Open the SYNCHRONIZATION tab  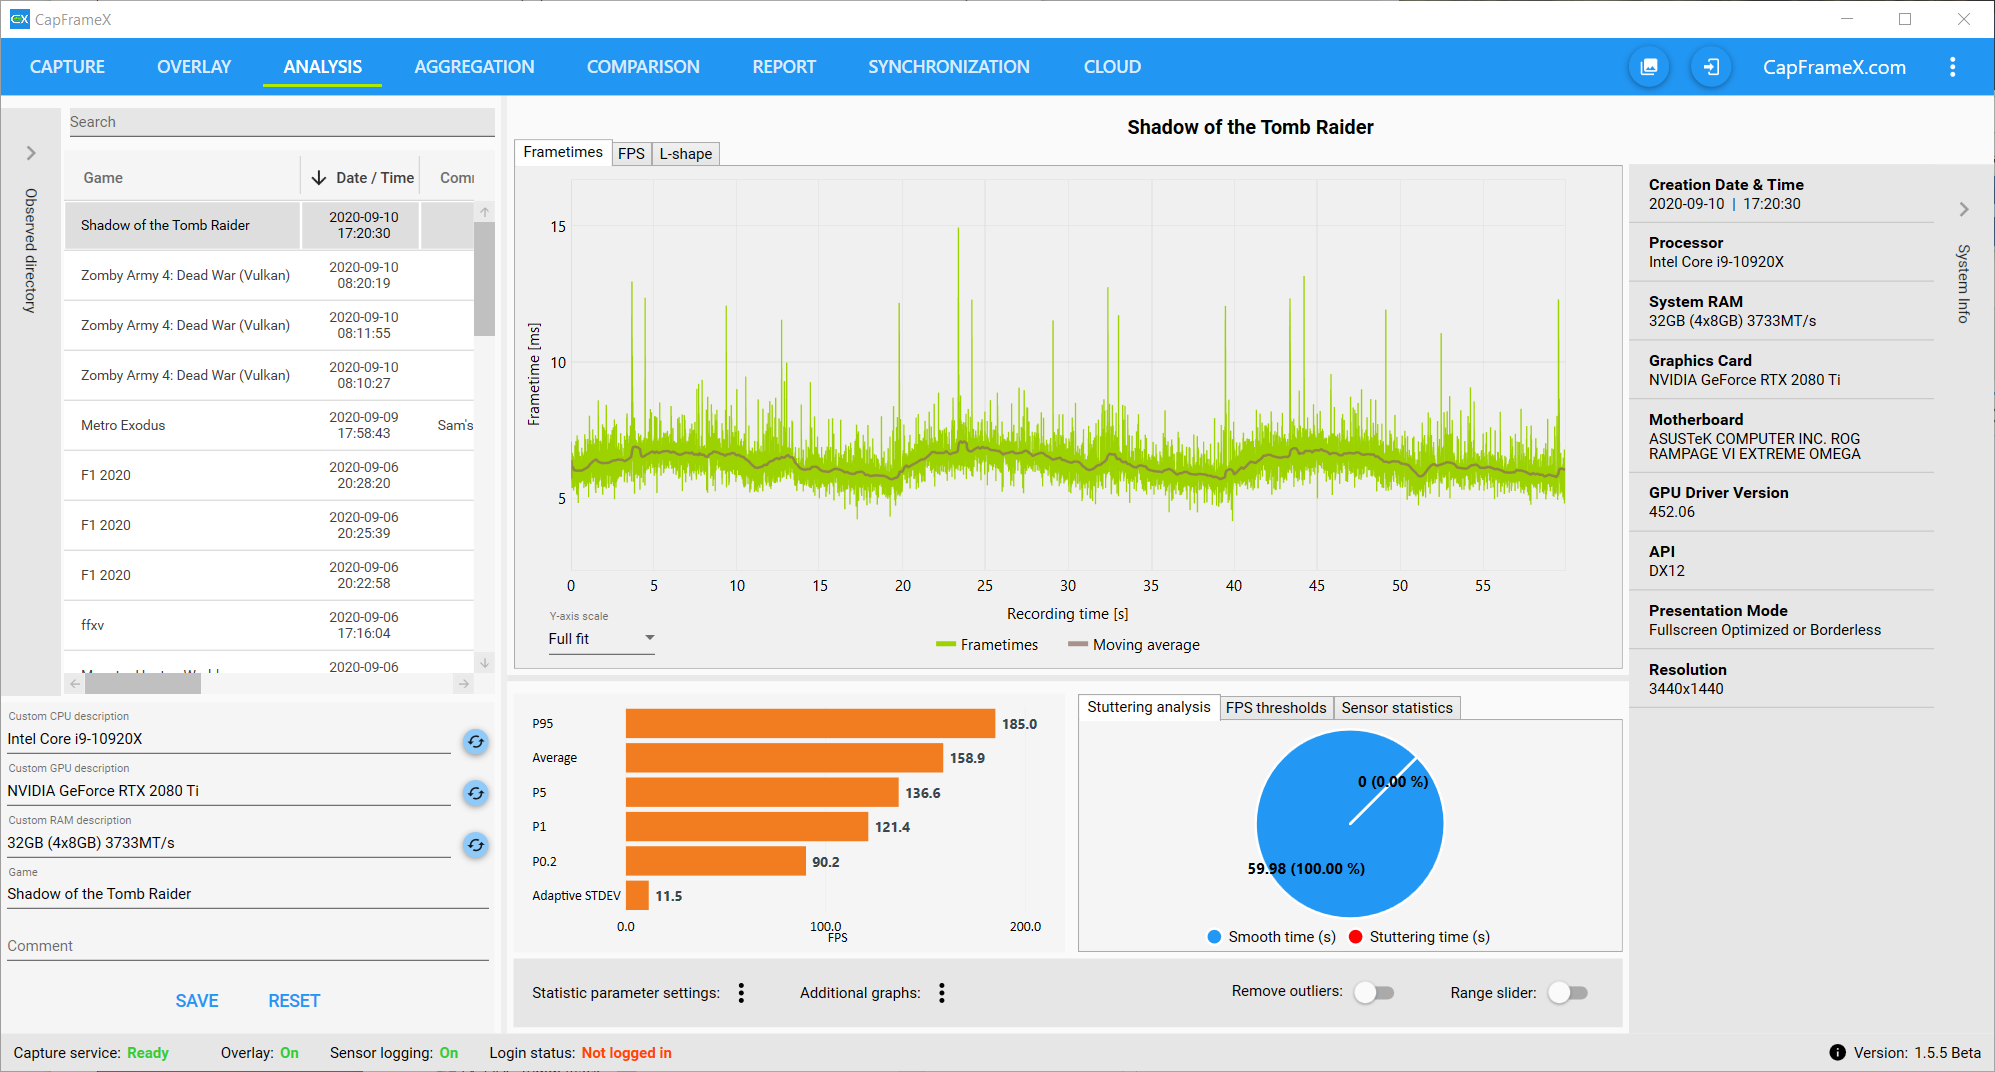948,67
